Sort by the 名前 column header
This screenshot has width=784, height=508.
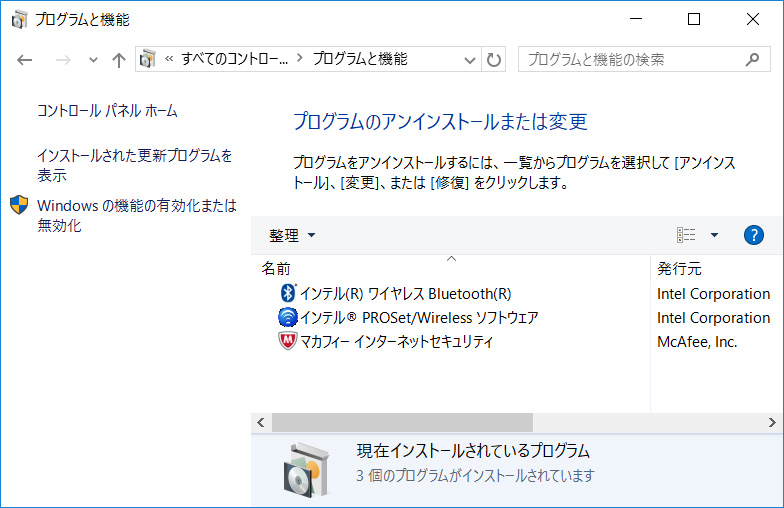click(x=277, y=268)
